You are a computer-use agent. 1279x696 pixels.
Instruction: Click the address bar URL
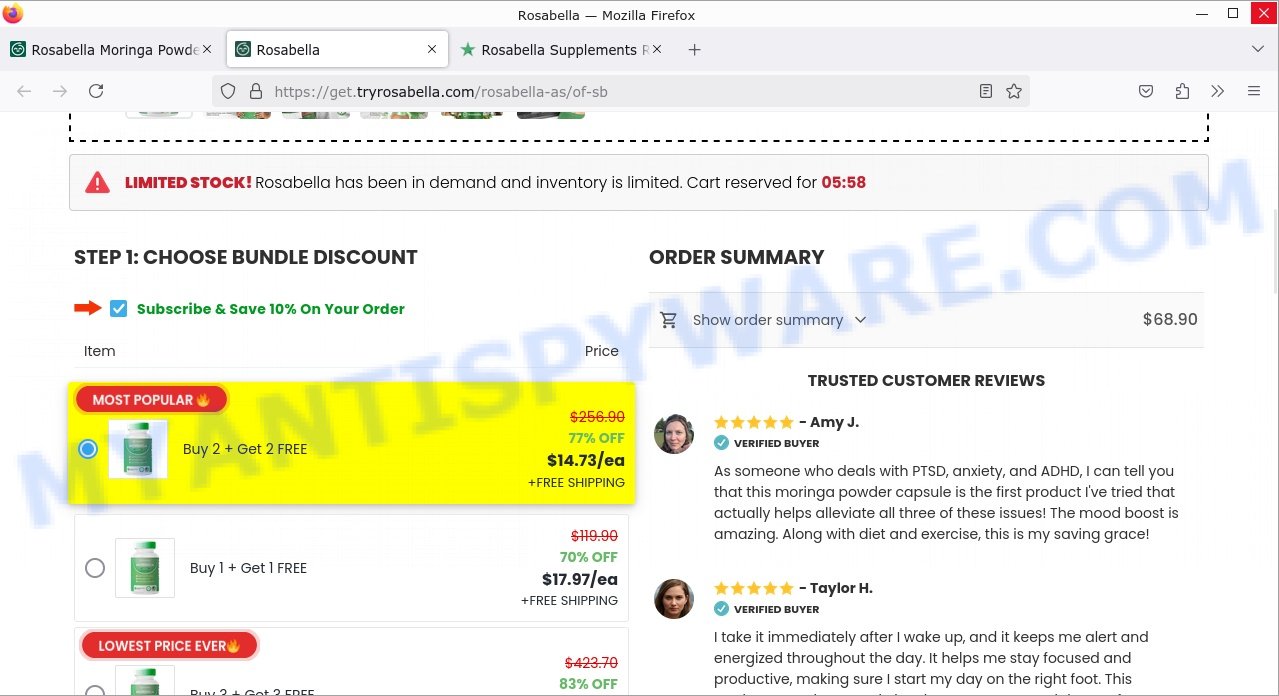[441, 91]
